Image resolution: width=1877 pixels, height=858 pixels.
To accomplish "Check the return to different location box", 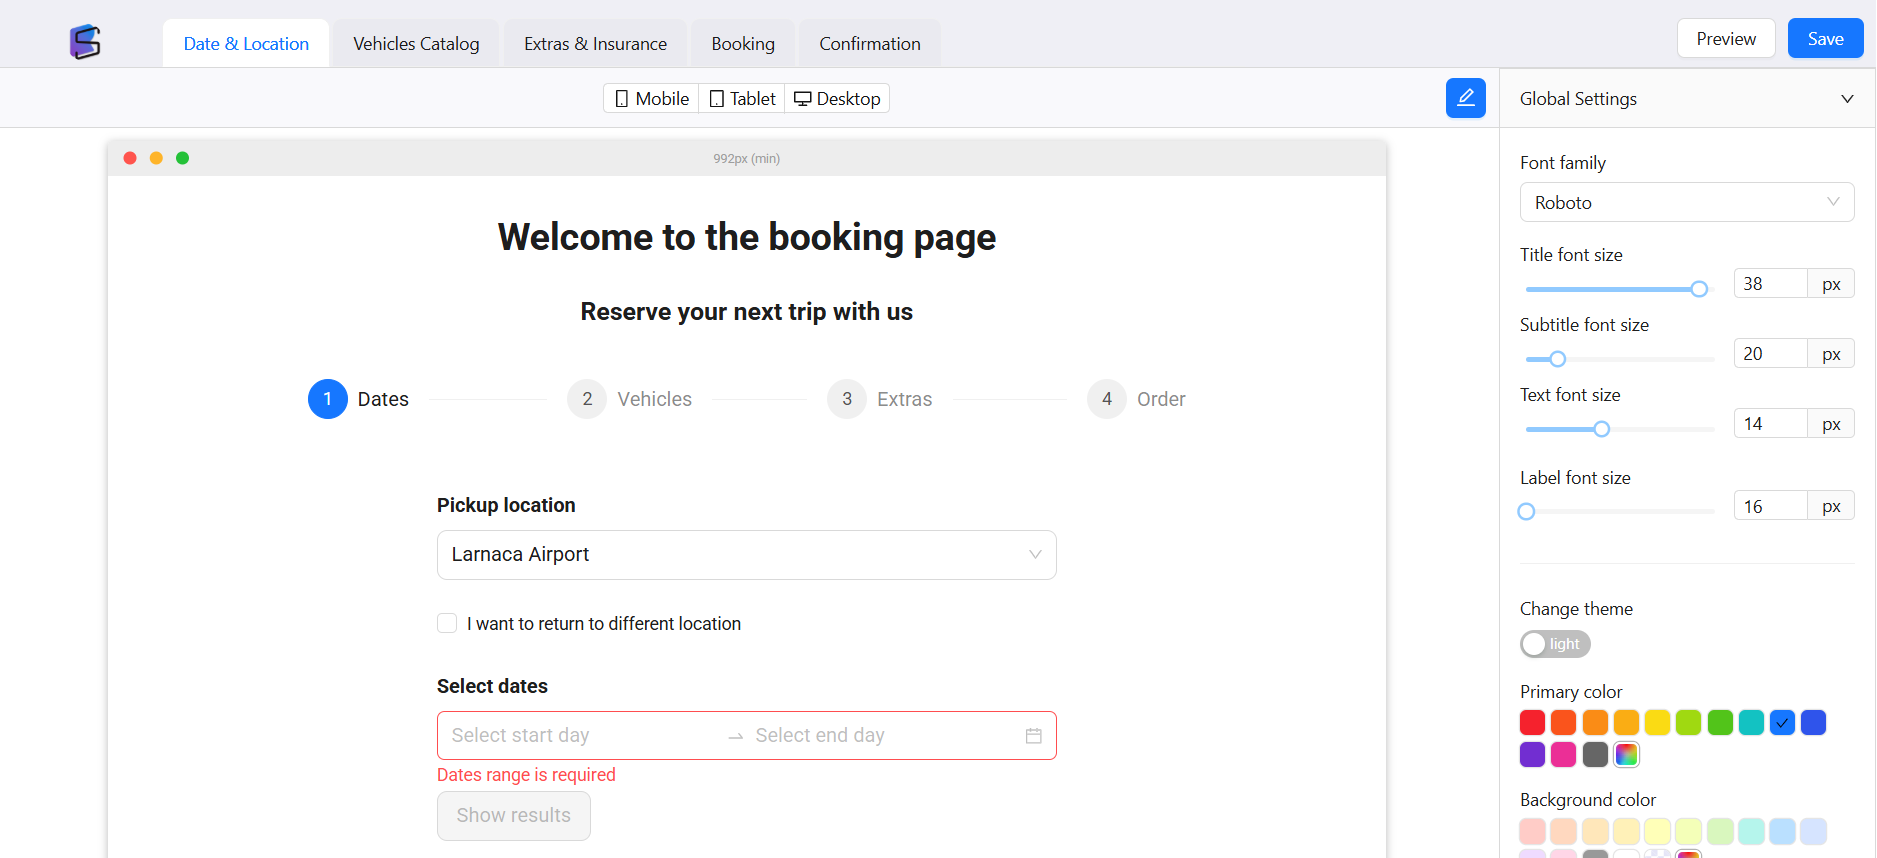I will pyautogui.click(x=447, y=623).
